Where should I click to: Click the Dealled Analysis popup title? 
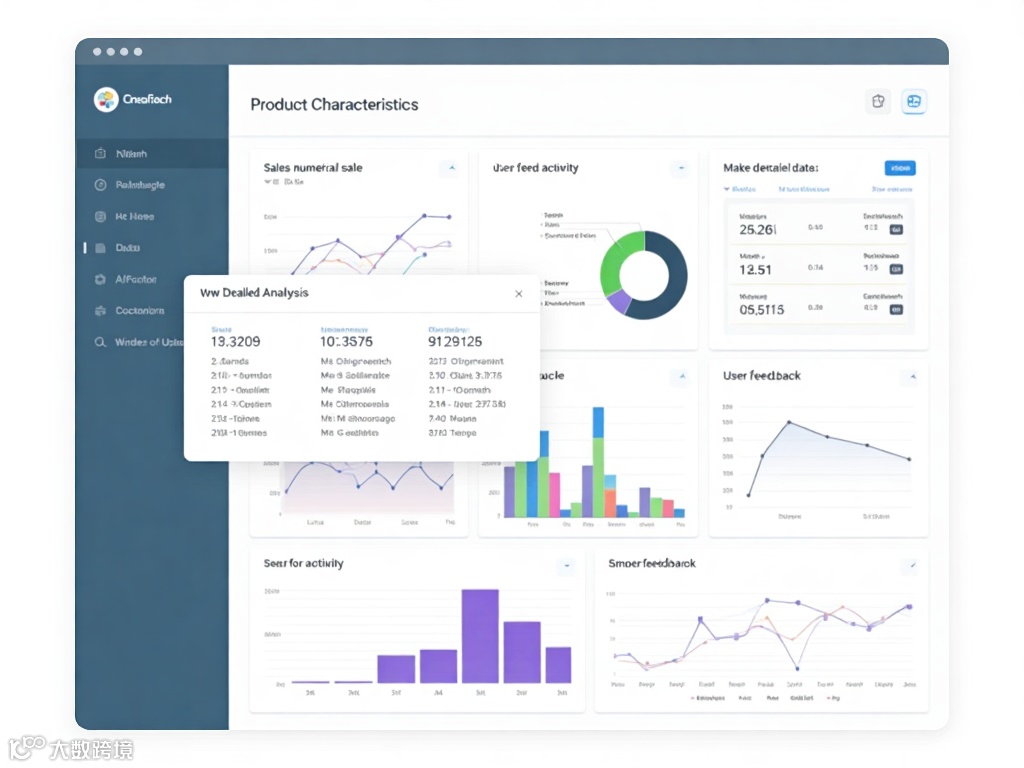click(254, 293)
